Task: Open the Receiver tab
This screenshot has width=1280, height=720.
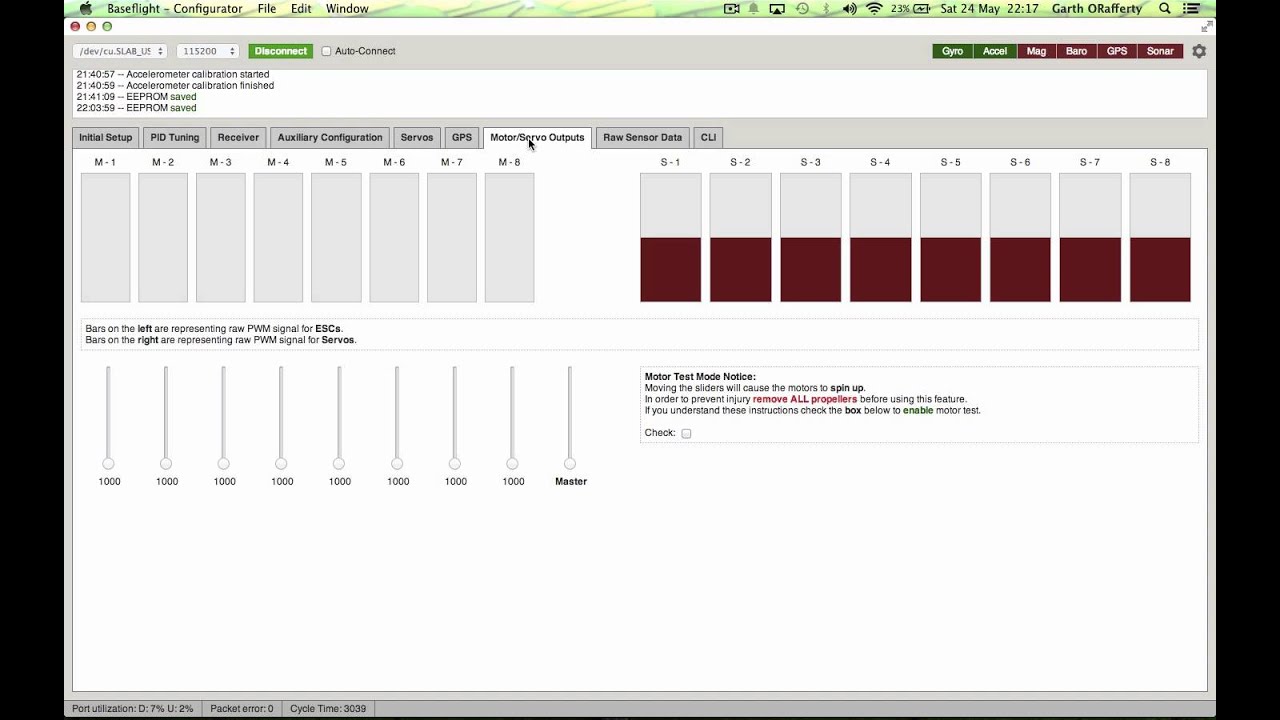Action: (x=238, y=137)
